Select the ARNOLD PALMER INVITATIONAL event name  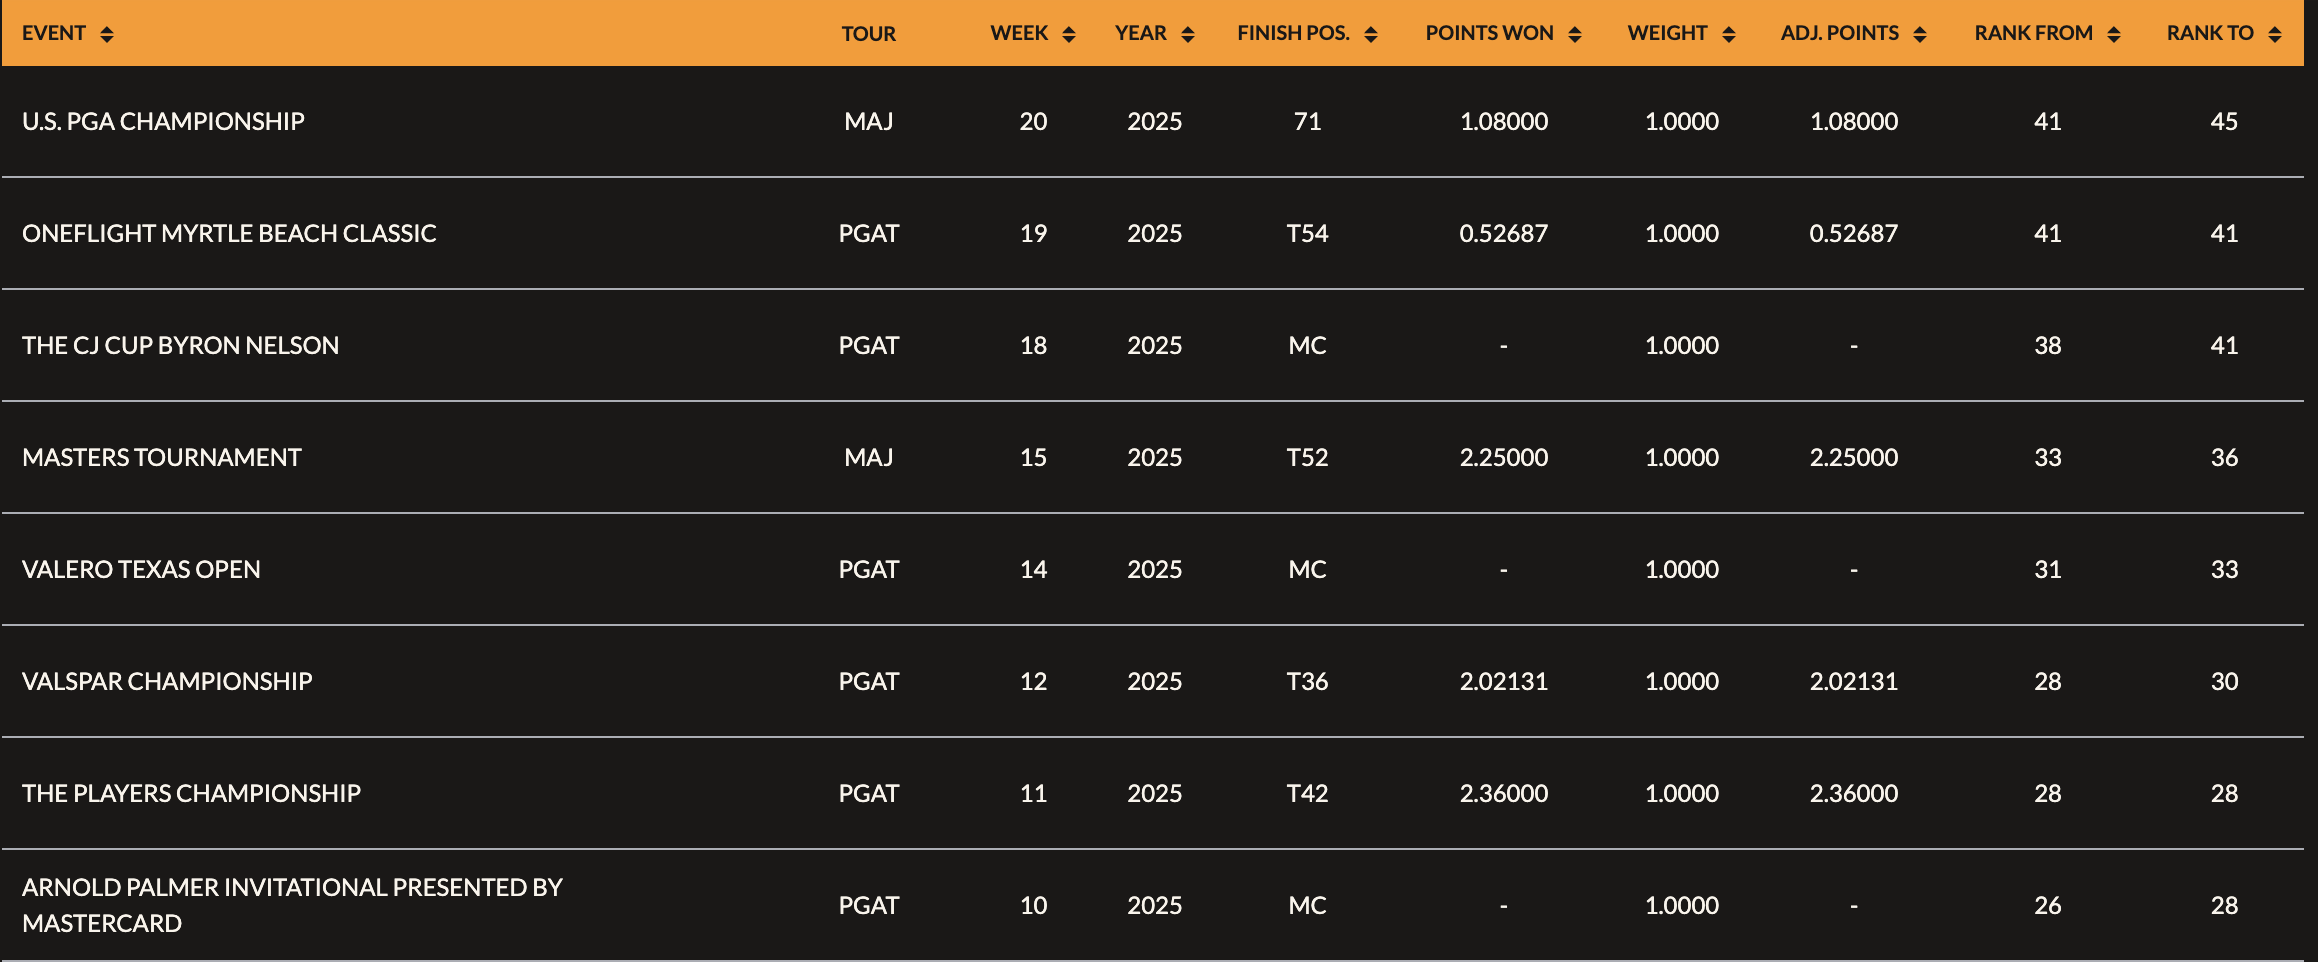coord(292,905)
